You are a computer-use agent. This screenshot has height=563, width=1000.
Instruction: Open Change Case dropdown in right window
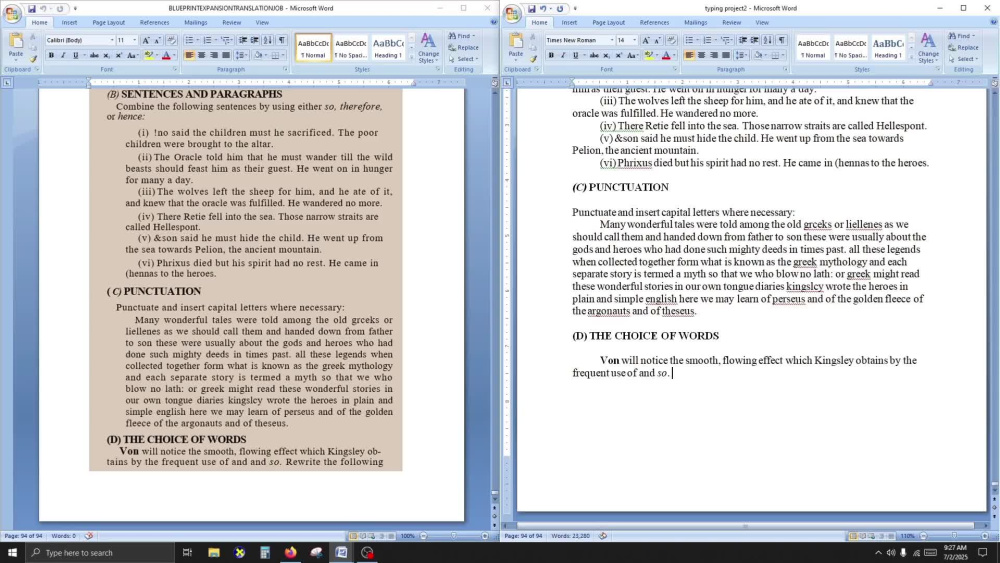632,55
